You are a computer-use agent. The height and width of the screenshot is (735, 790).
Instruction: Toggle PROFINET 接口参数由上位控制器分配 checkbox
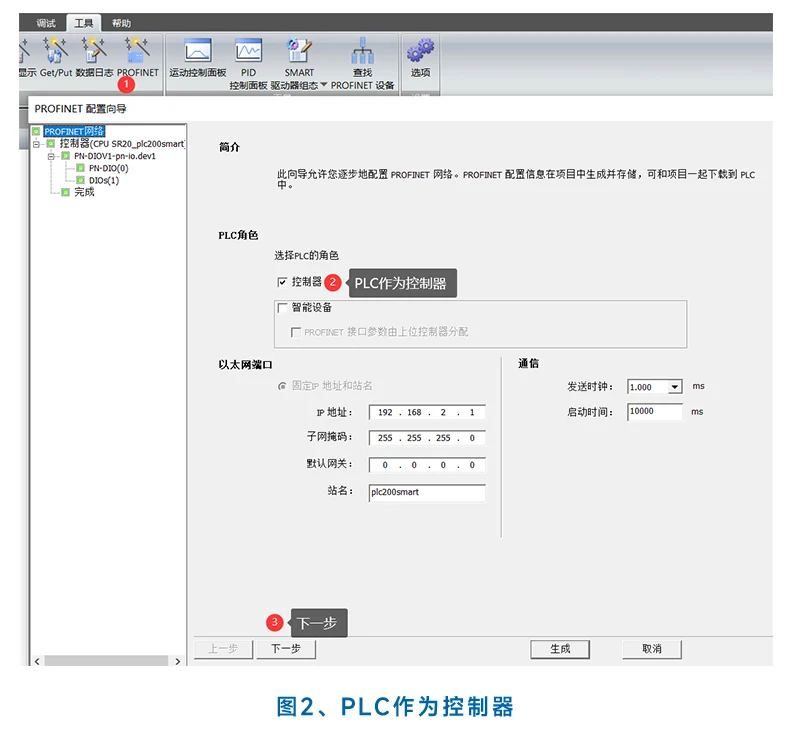(296, 332)
